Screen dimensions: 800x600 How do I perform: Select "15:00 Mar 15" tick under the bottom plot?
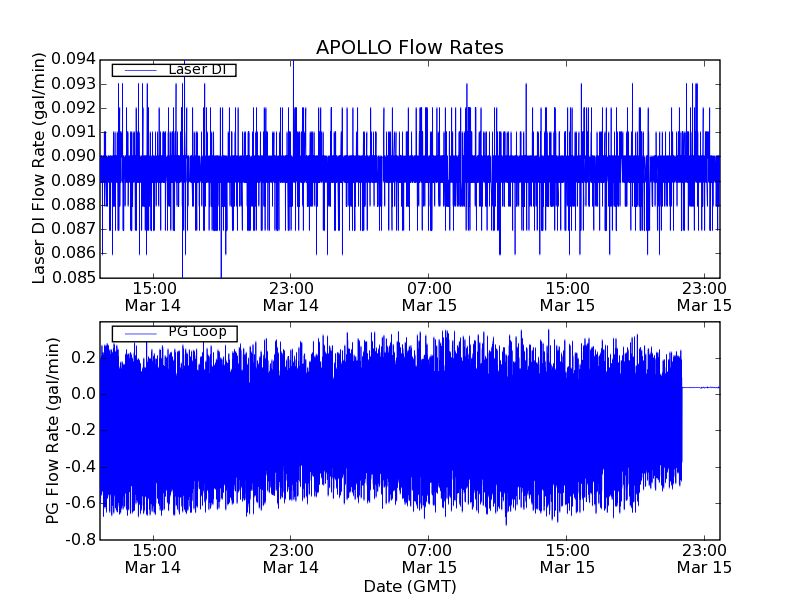click(x=567, y=558)
